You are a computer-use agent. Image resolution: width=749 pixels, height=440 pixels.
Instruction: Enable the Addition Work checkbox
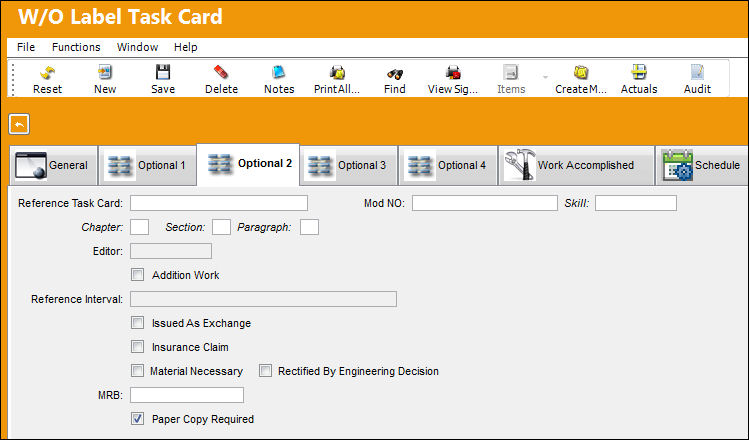(138, 275)
